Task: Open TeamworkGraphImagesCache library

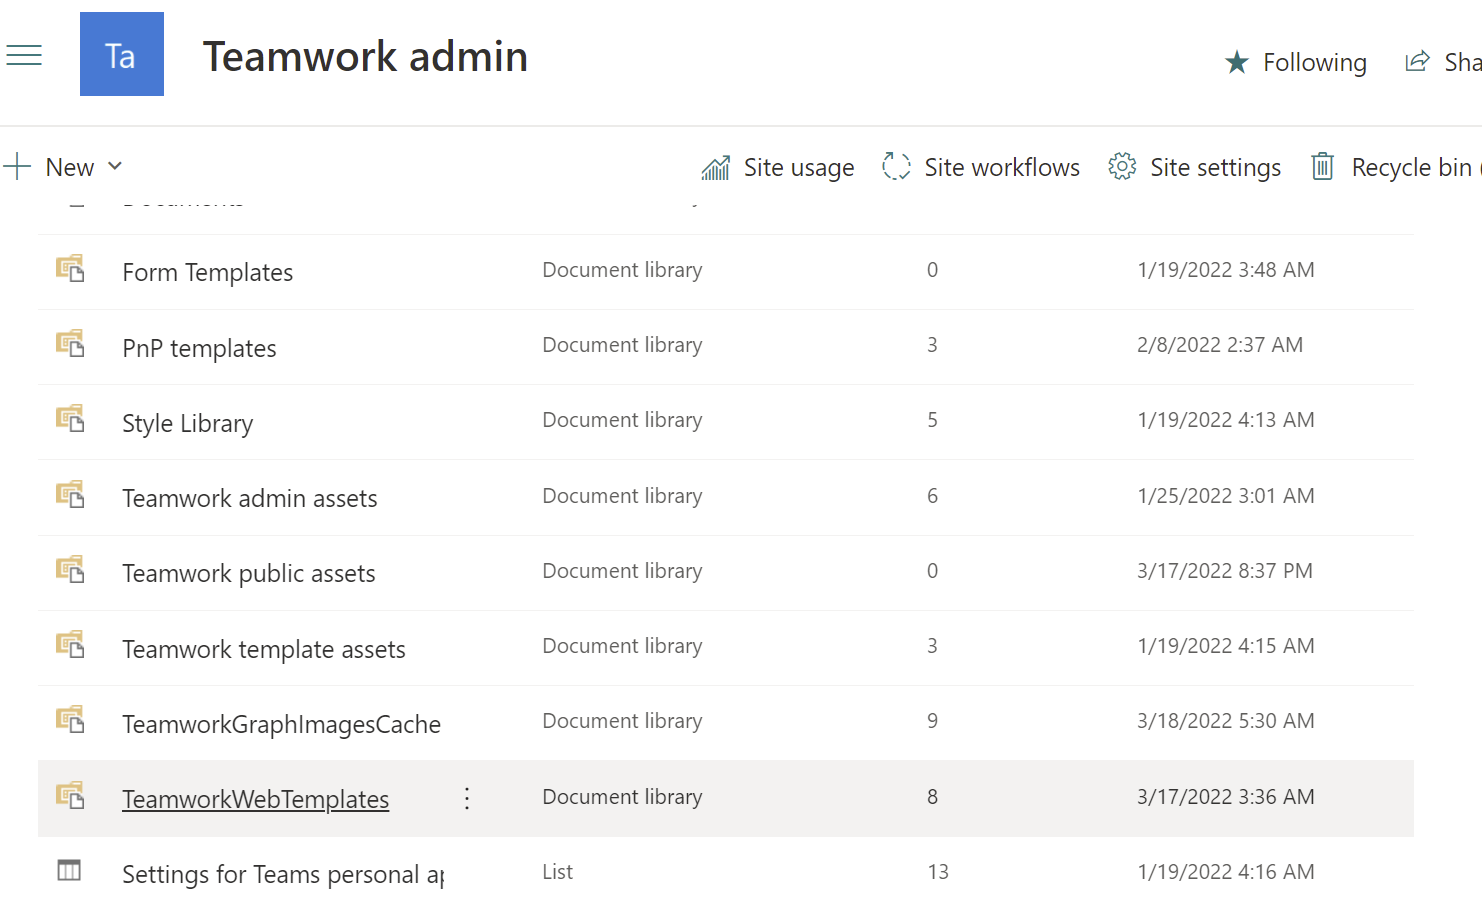Action: (282, 724)
